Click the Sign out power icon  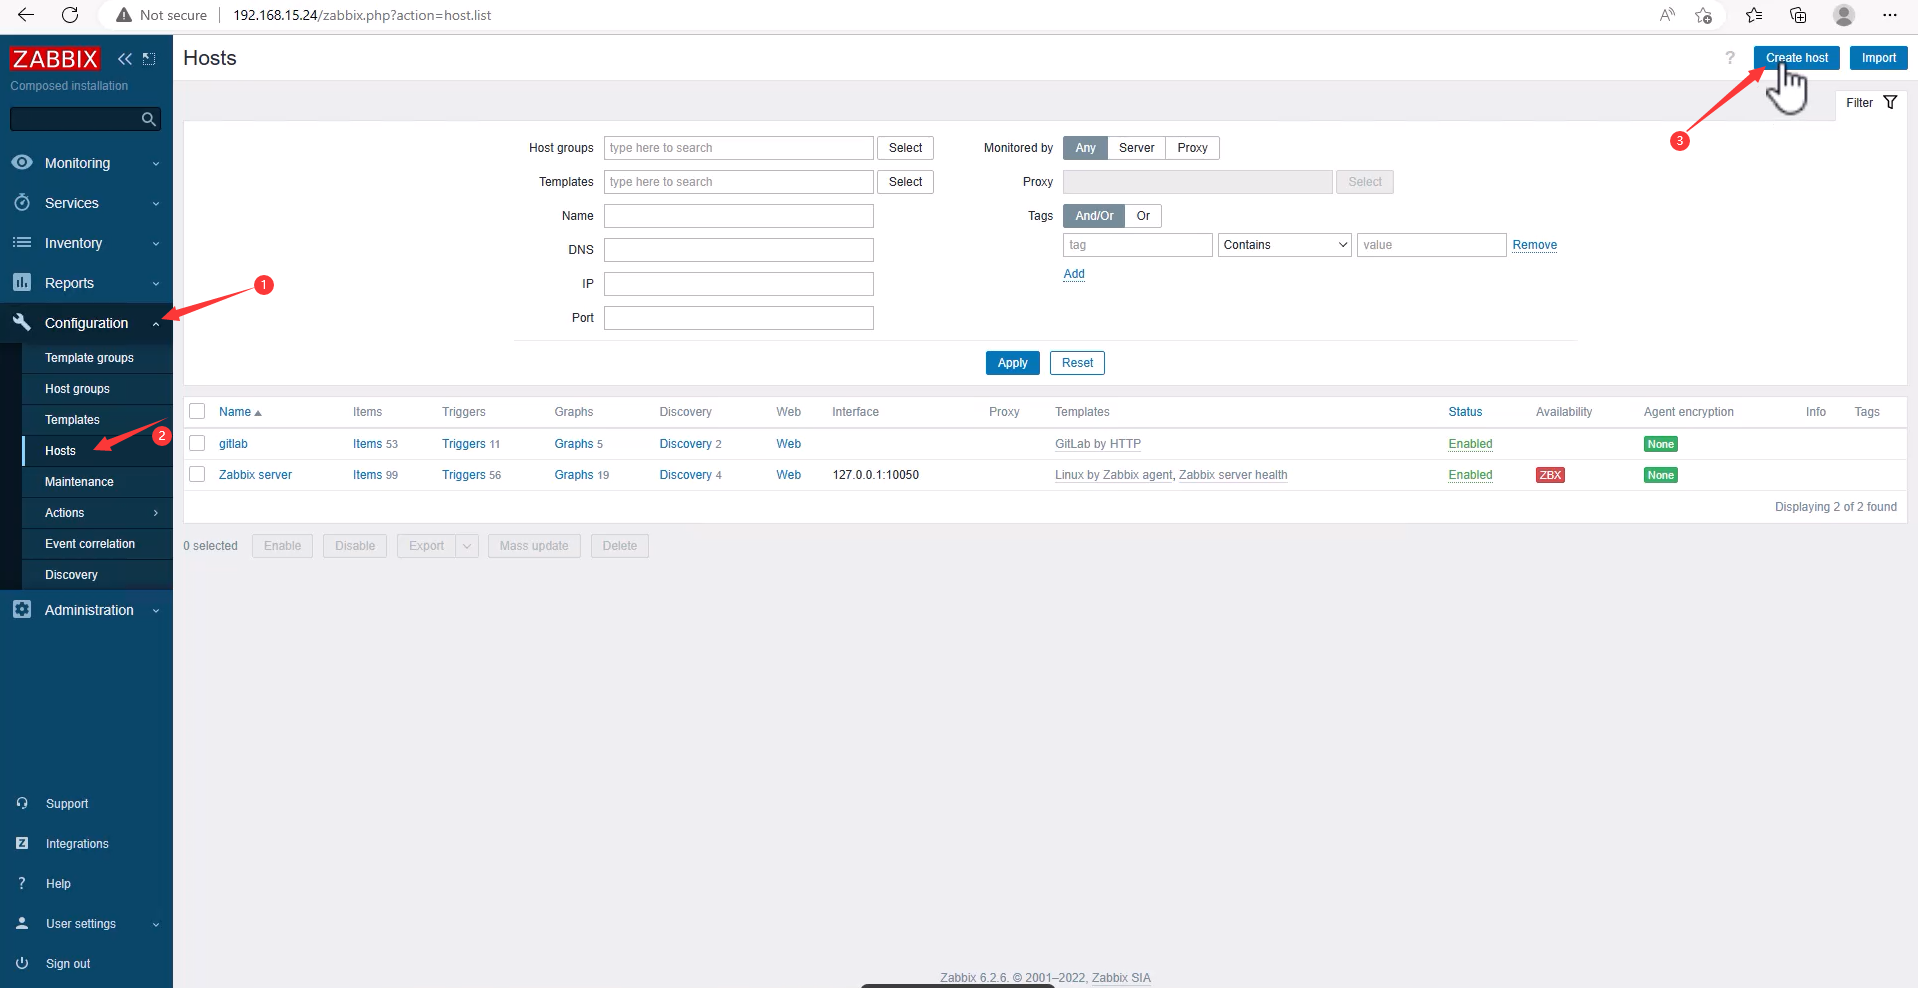[x=22, y=963]
